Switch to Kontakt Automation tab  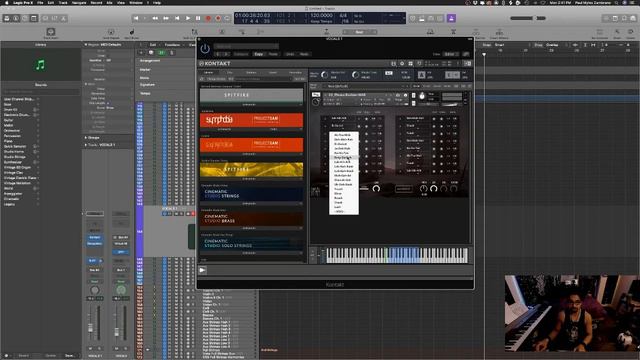click(x=295, y=72)
